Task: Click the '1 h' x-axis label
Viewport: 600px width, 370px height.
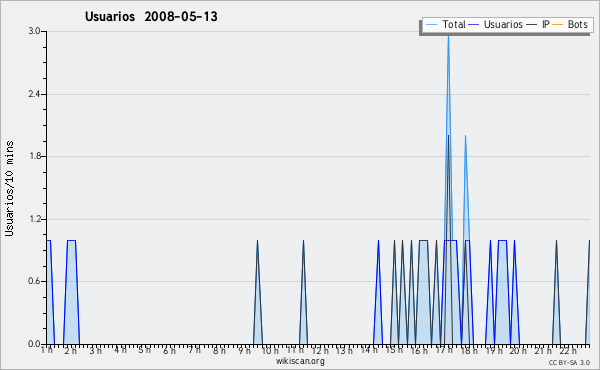Action: [x=47, y=350]
